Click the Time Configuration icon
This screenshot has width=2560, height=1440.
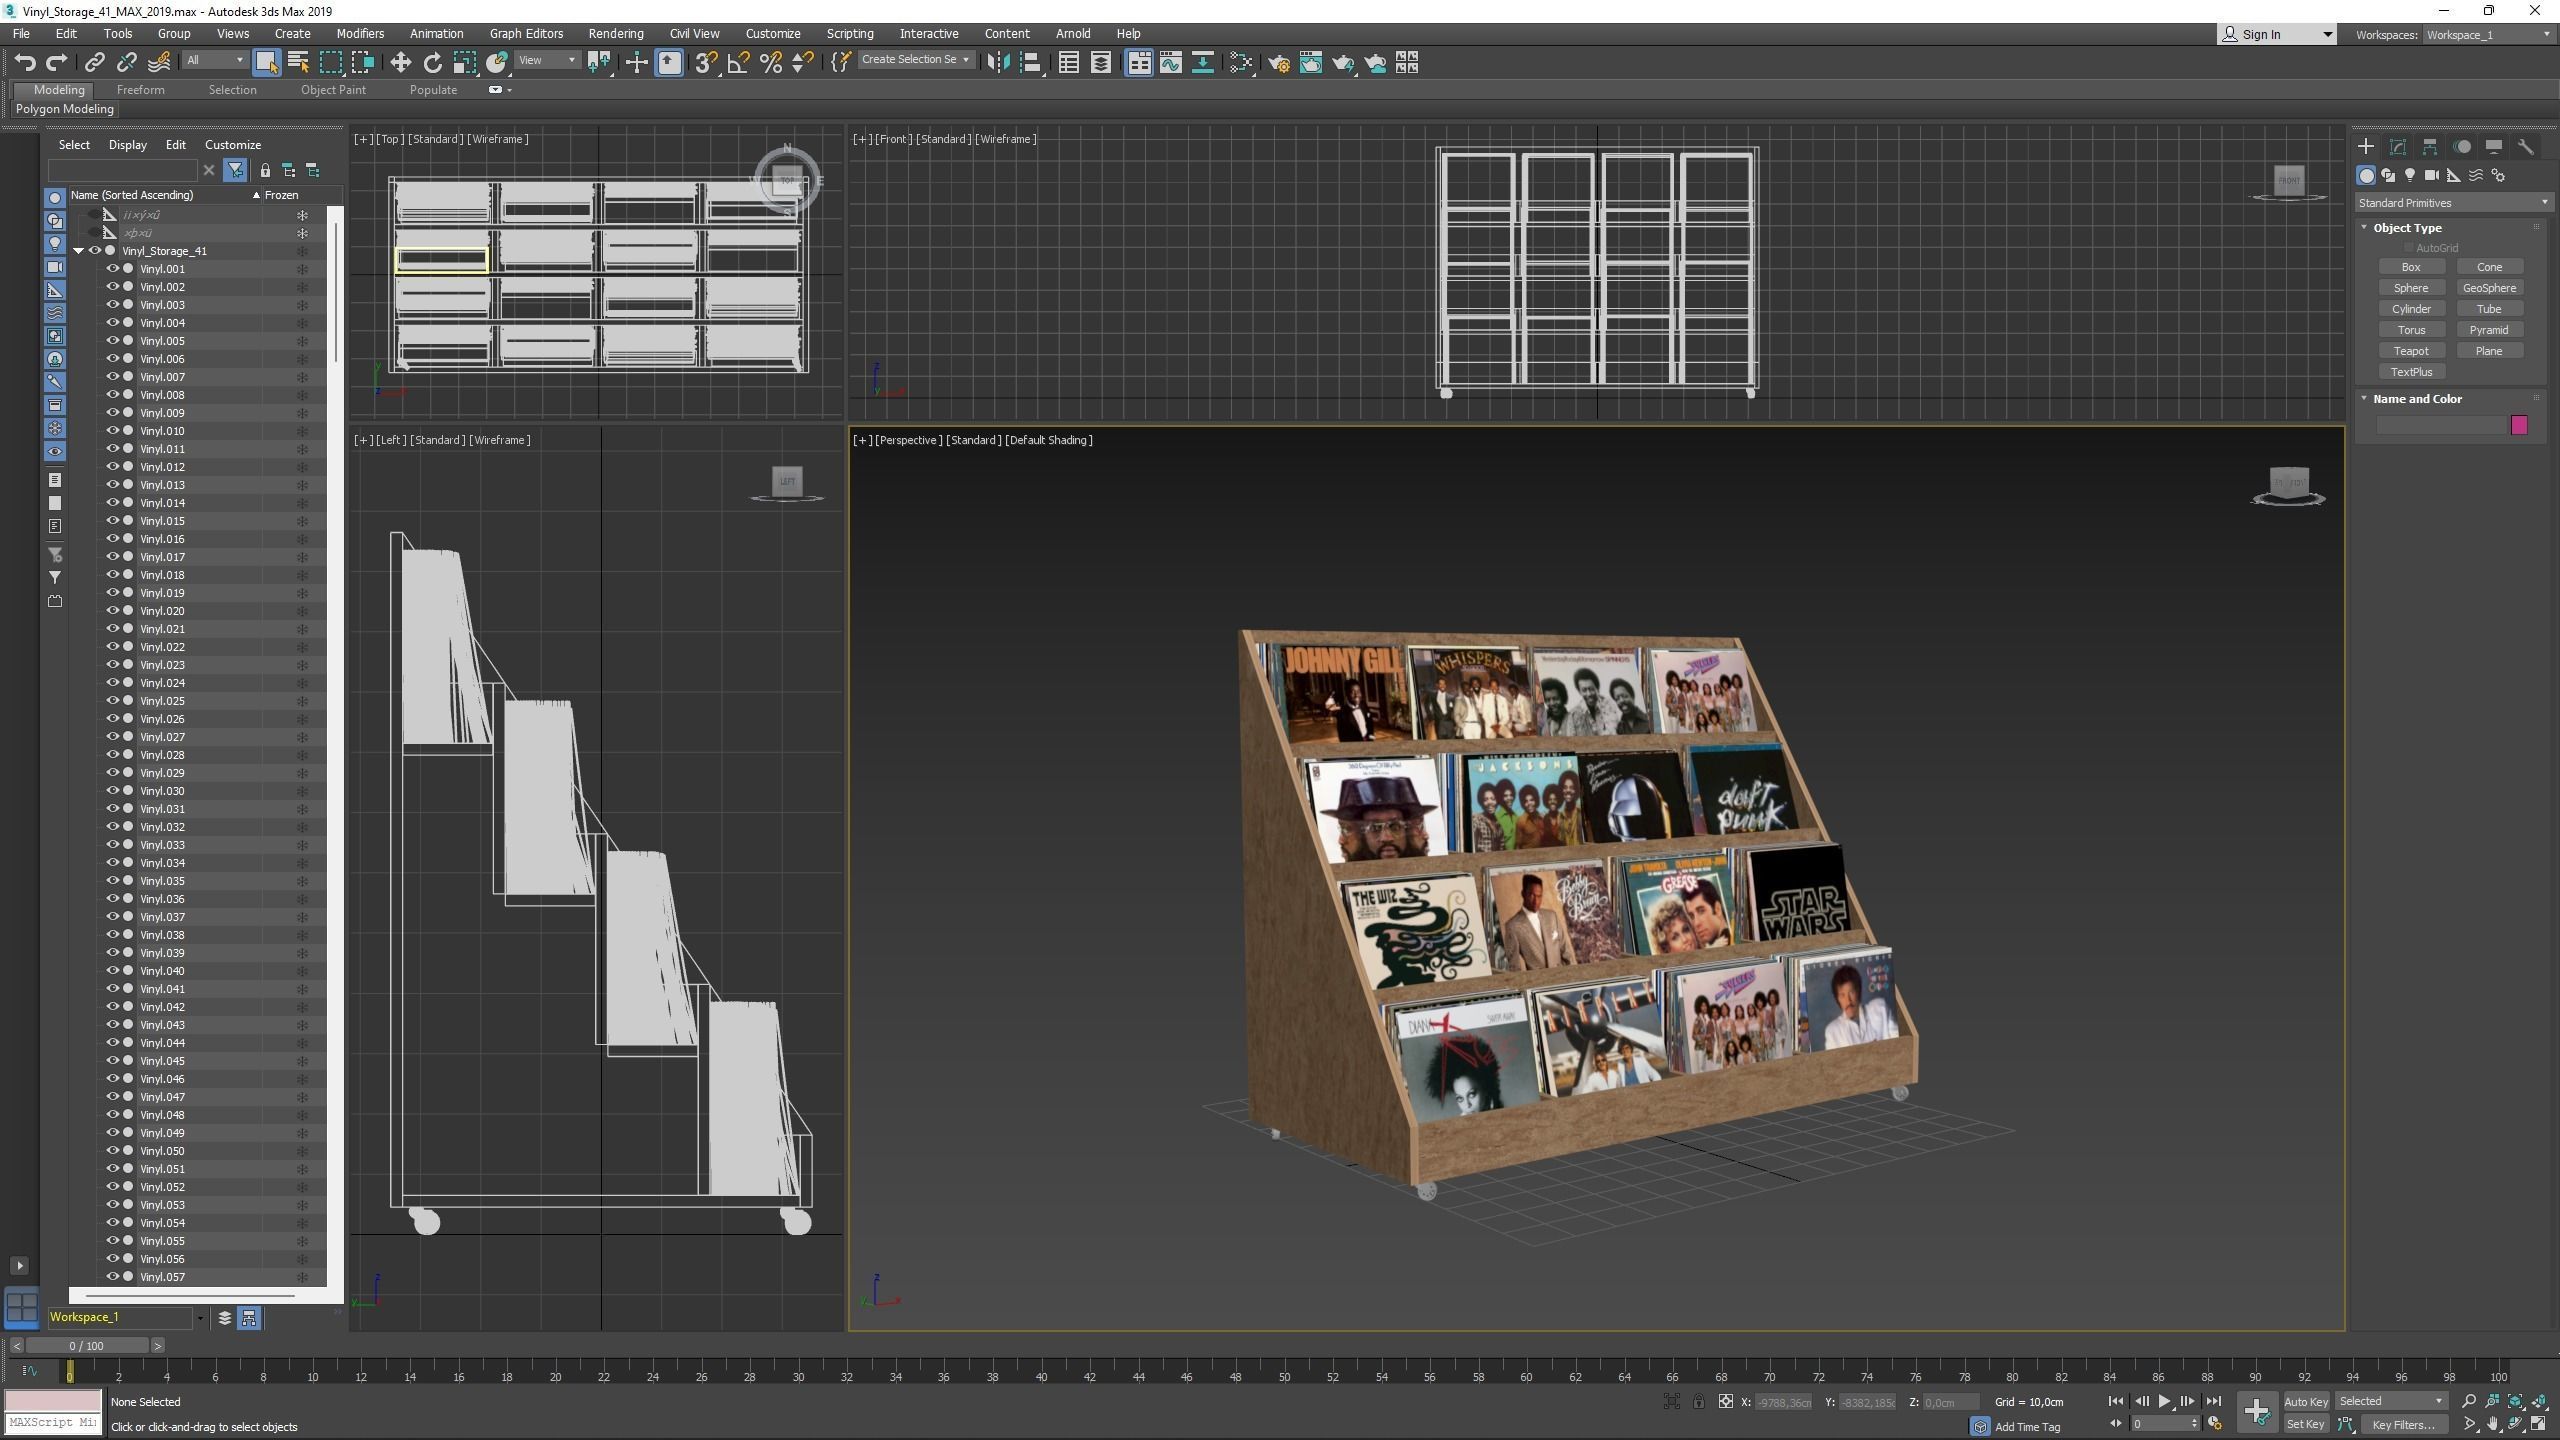coord(2214,1424)
